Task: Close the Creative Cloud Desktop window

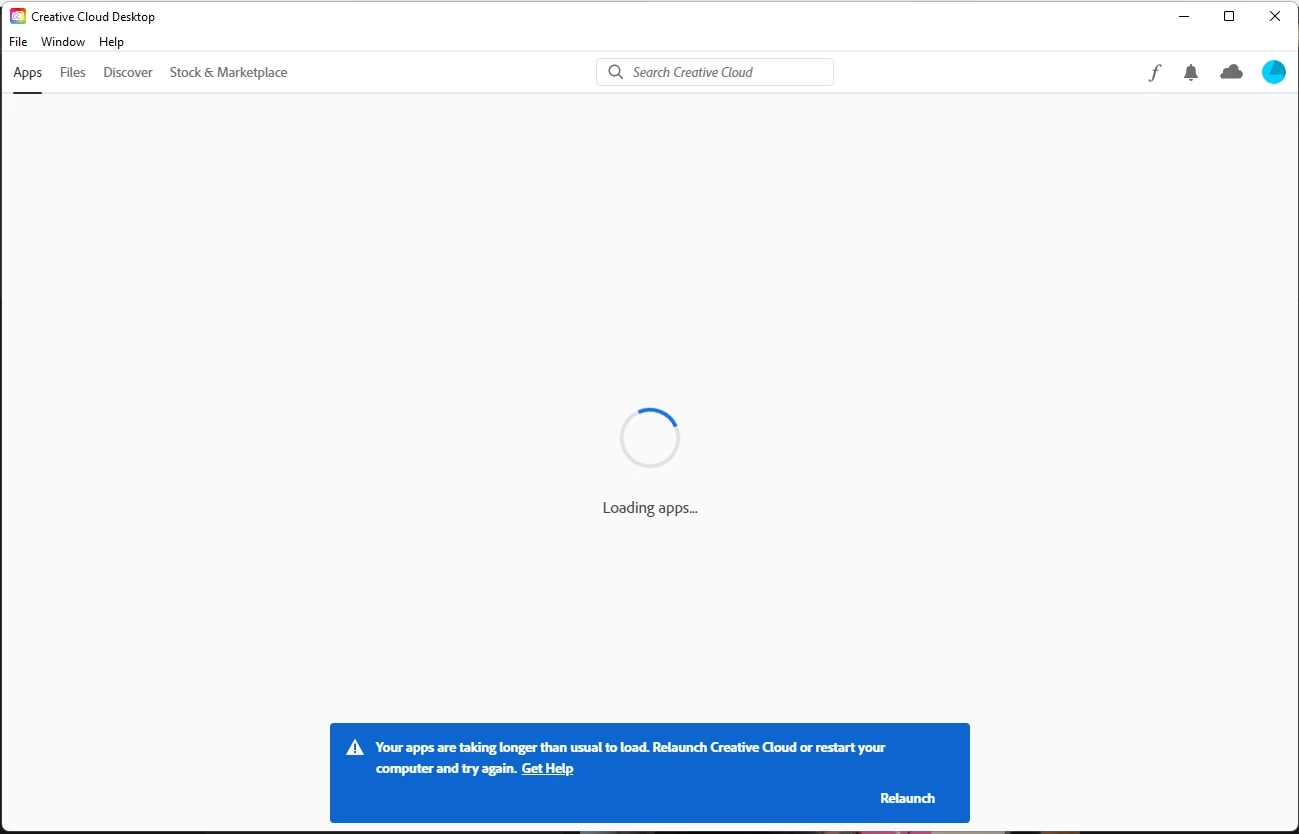Action: (1275, 16)
